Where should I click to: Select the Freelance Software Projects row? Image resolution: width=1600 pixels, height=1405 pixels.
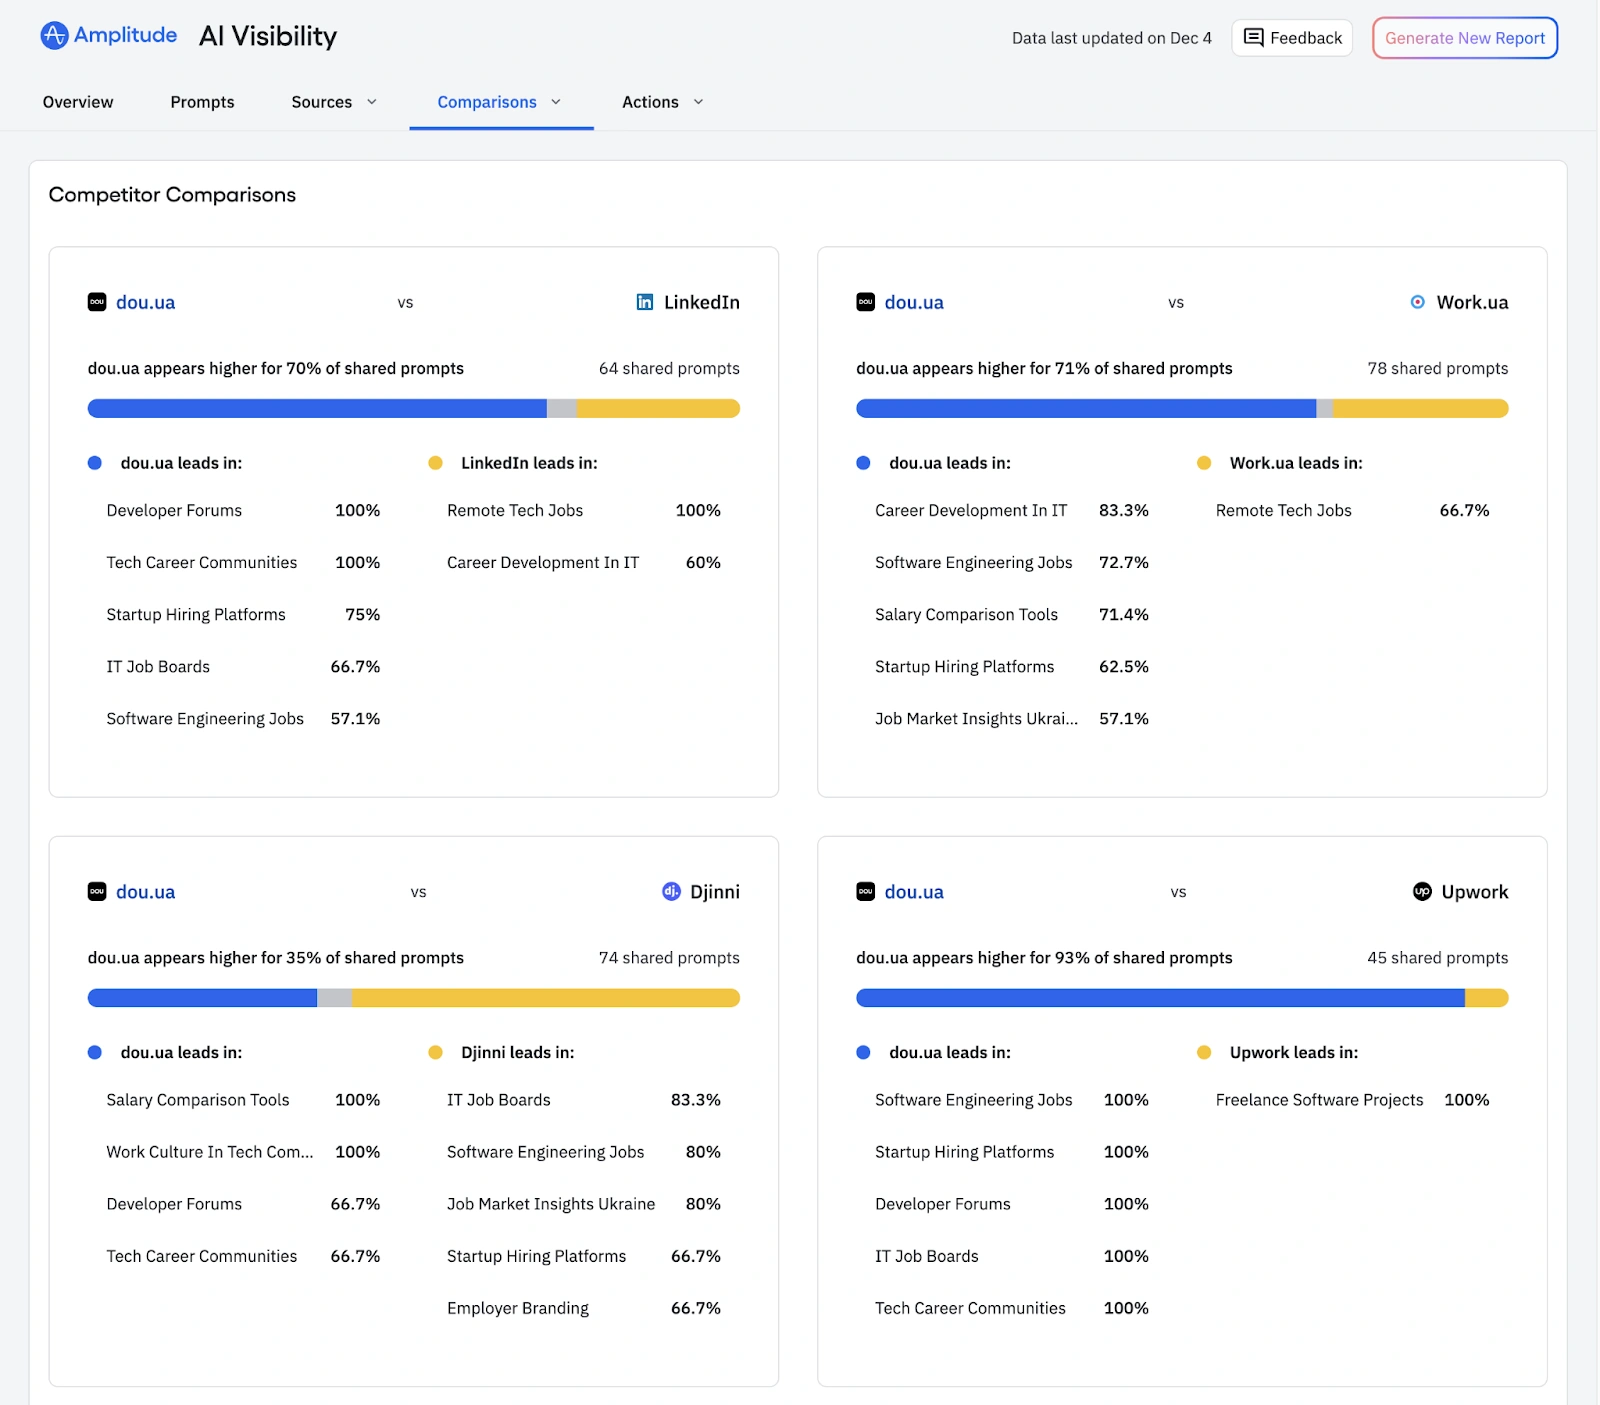1319,1100
